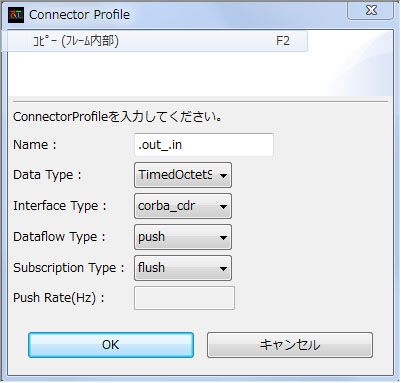Click the Subscription Type label

click(x=69, y=268)
